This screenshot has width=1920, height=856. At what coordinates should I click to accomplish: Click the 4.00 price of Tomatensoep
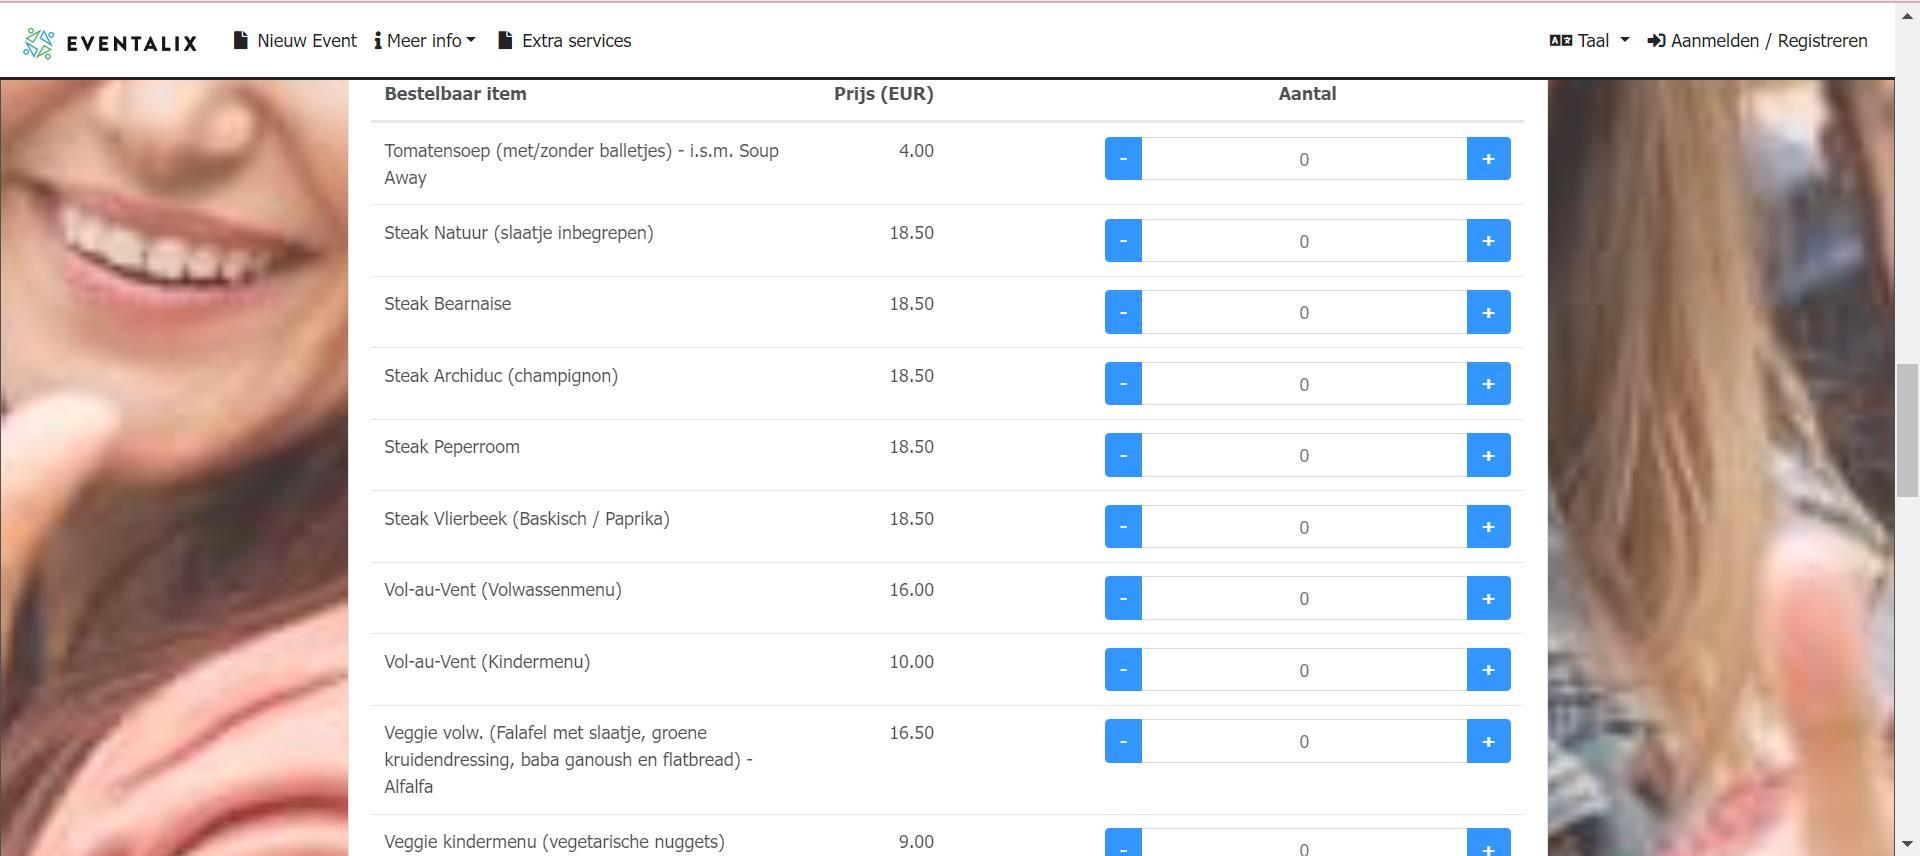(x=916, y=151)
